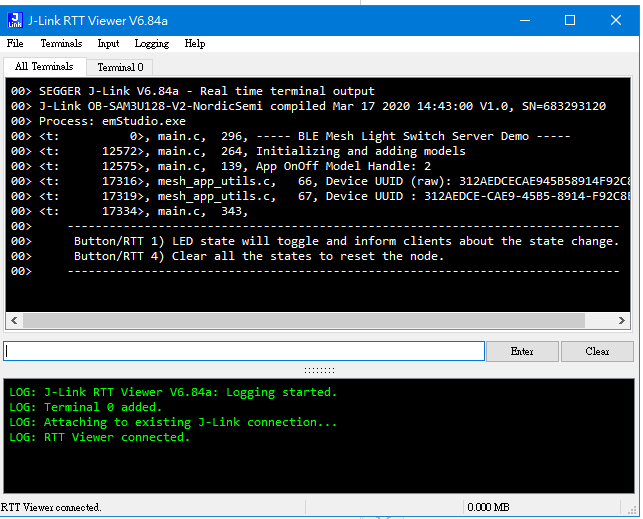
Task: Open the Input menu
Action: [x=108, y=43]
